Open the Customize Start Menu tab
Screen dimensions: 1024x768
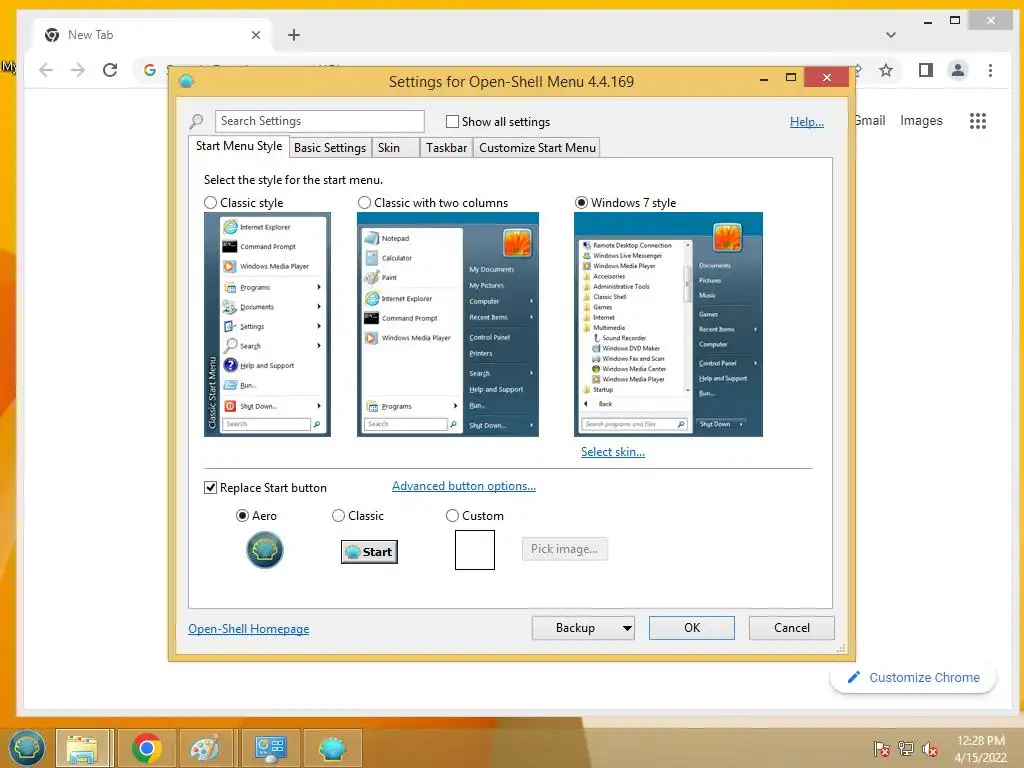[x=537, y=148]
